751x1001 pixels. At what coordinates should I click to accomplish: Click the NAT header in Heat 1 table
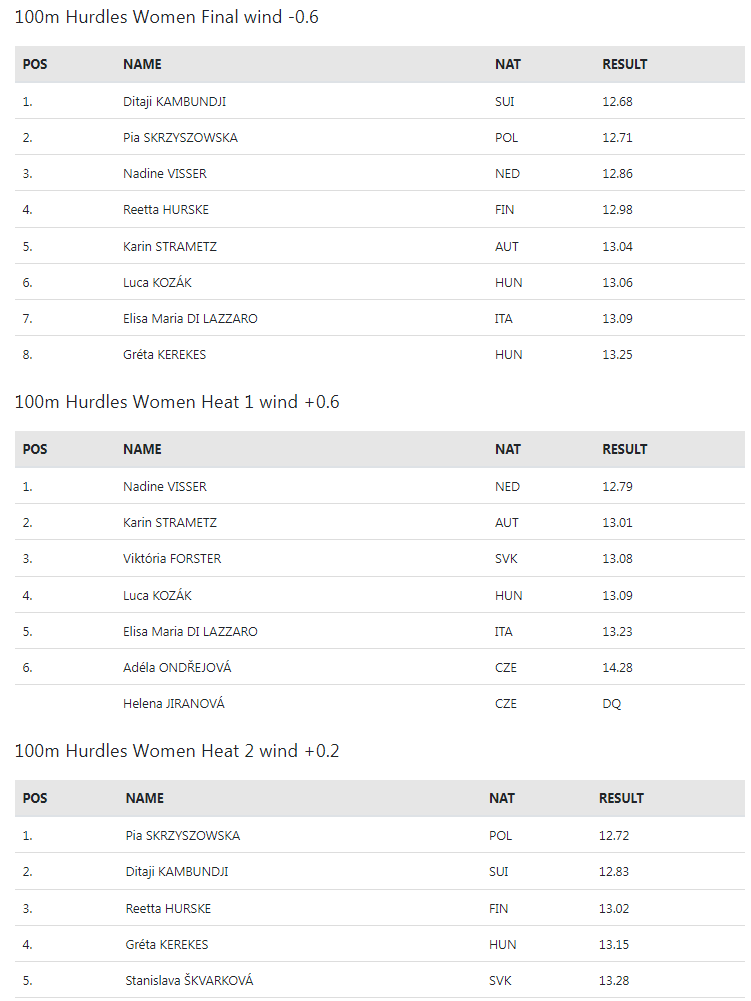[508, 449]
